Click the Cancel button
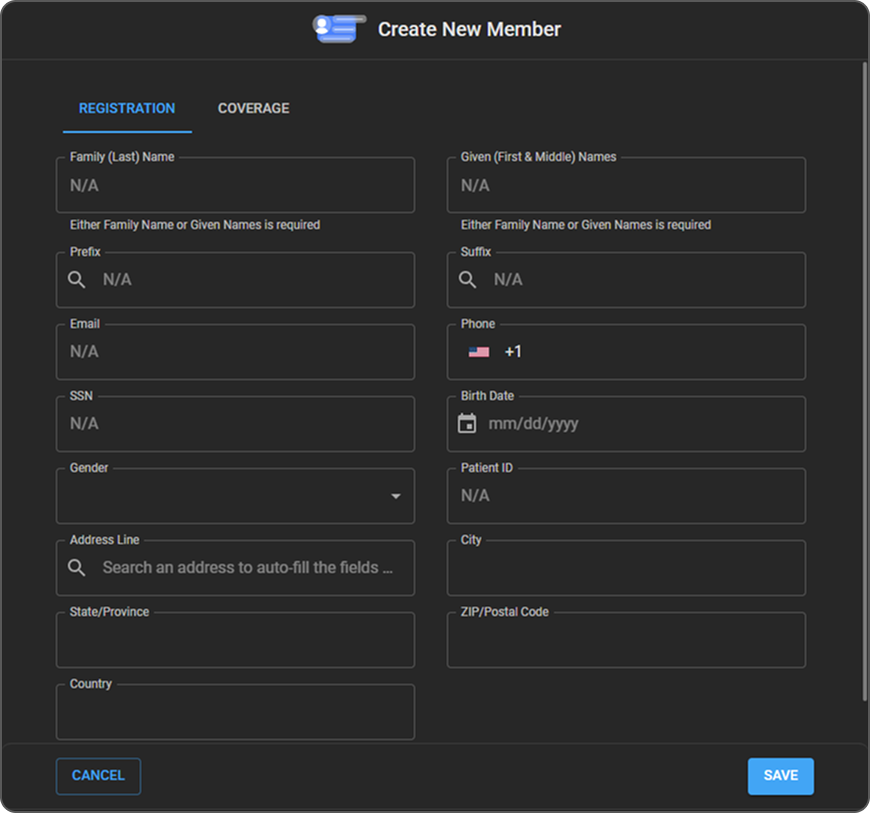The width and height of the screenshot is (870, 813). [x=98, y=776]
